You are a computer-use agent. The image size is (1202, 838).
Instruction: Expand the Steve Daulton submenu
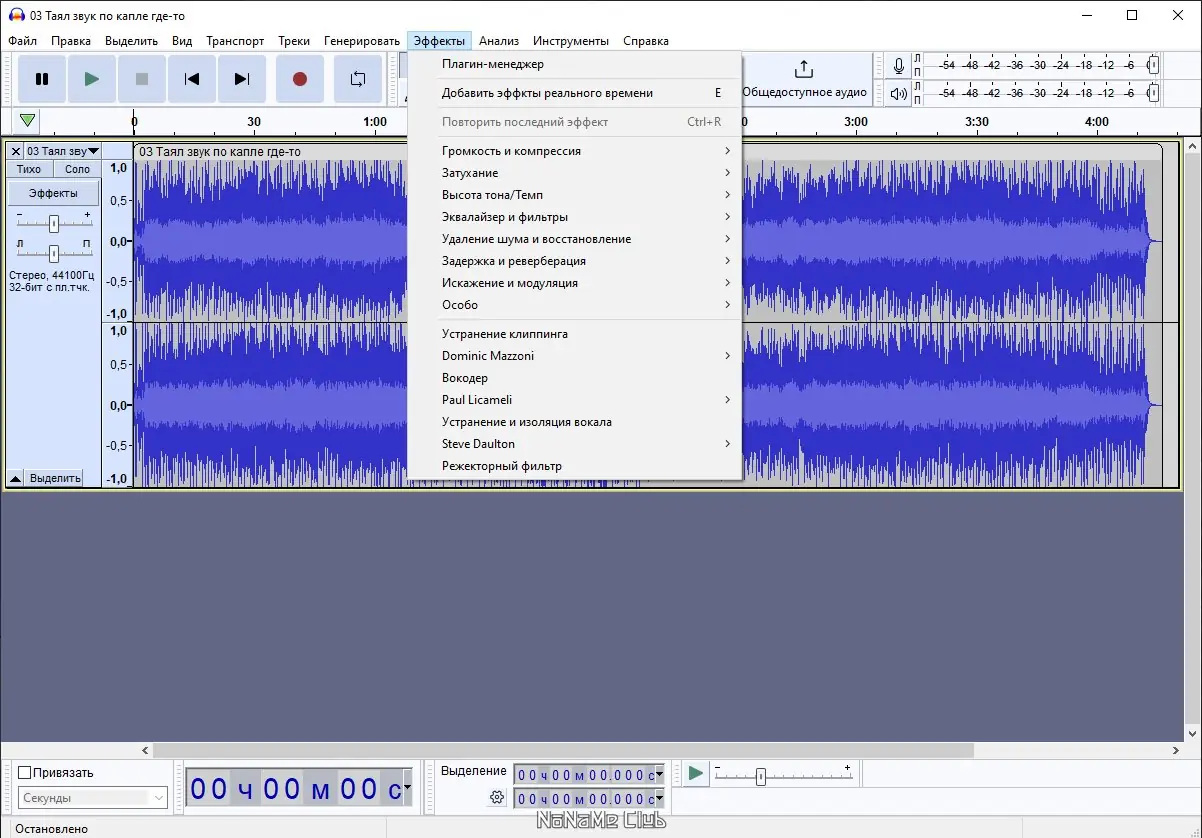(x=575, y=444)
